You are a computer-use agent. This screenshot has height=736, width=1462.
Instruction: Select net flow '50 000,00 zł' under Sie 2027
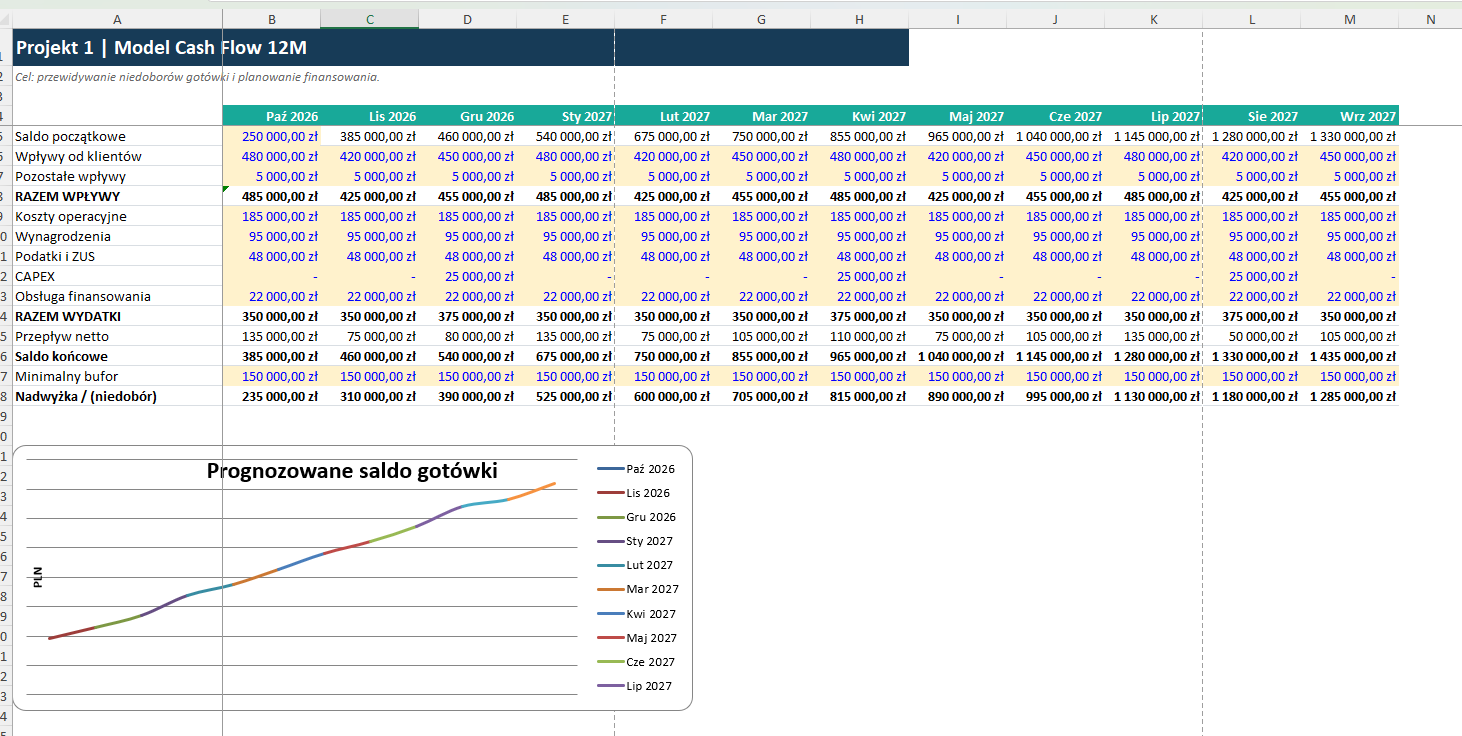point(1252,336)
